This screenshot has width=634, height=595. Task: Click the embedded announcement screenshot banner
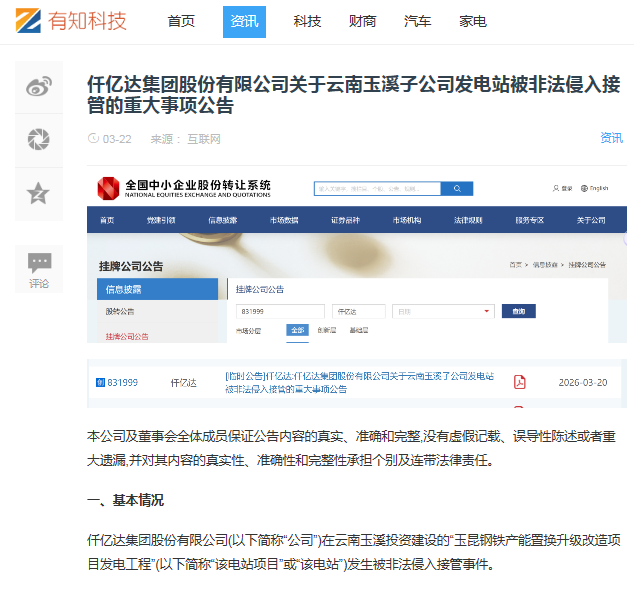(357, 255)
